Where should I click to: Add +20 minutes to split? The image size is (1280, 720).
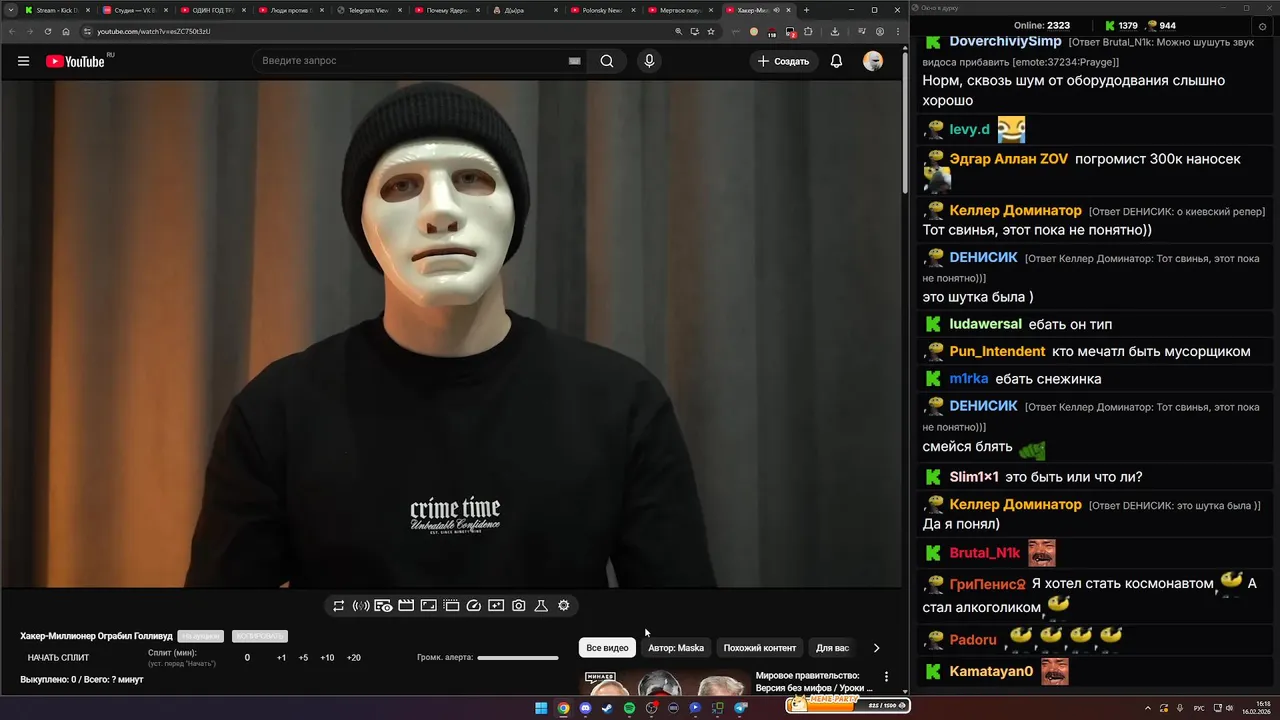tap(353, 658)
